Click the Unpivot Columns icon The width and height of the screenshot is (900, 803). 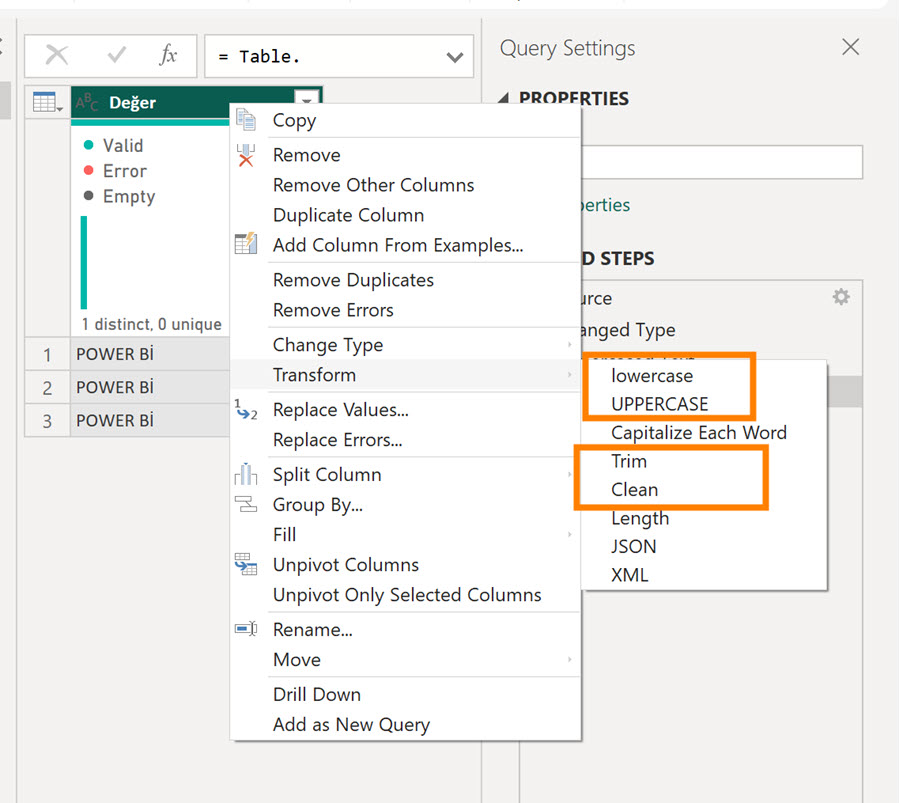246,565
